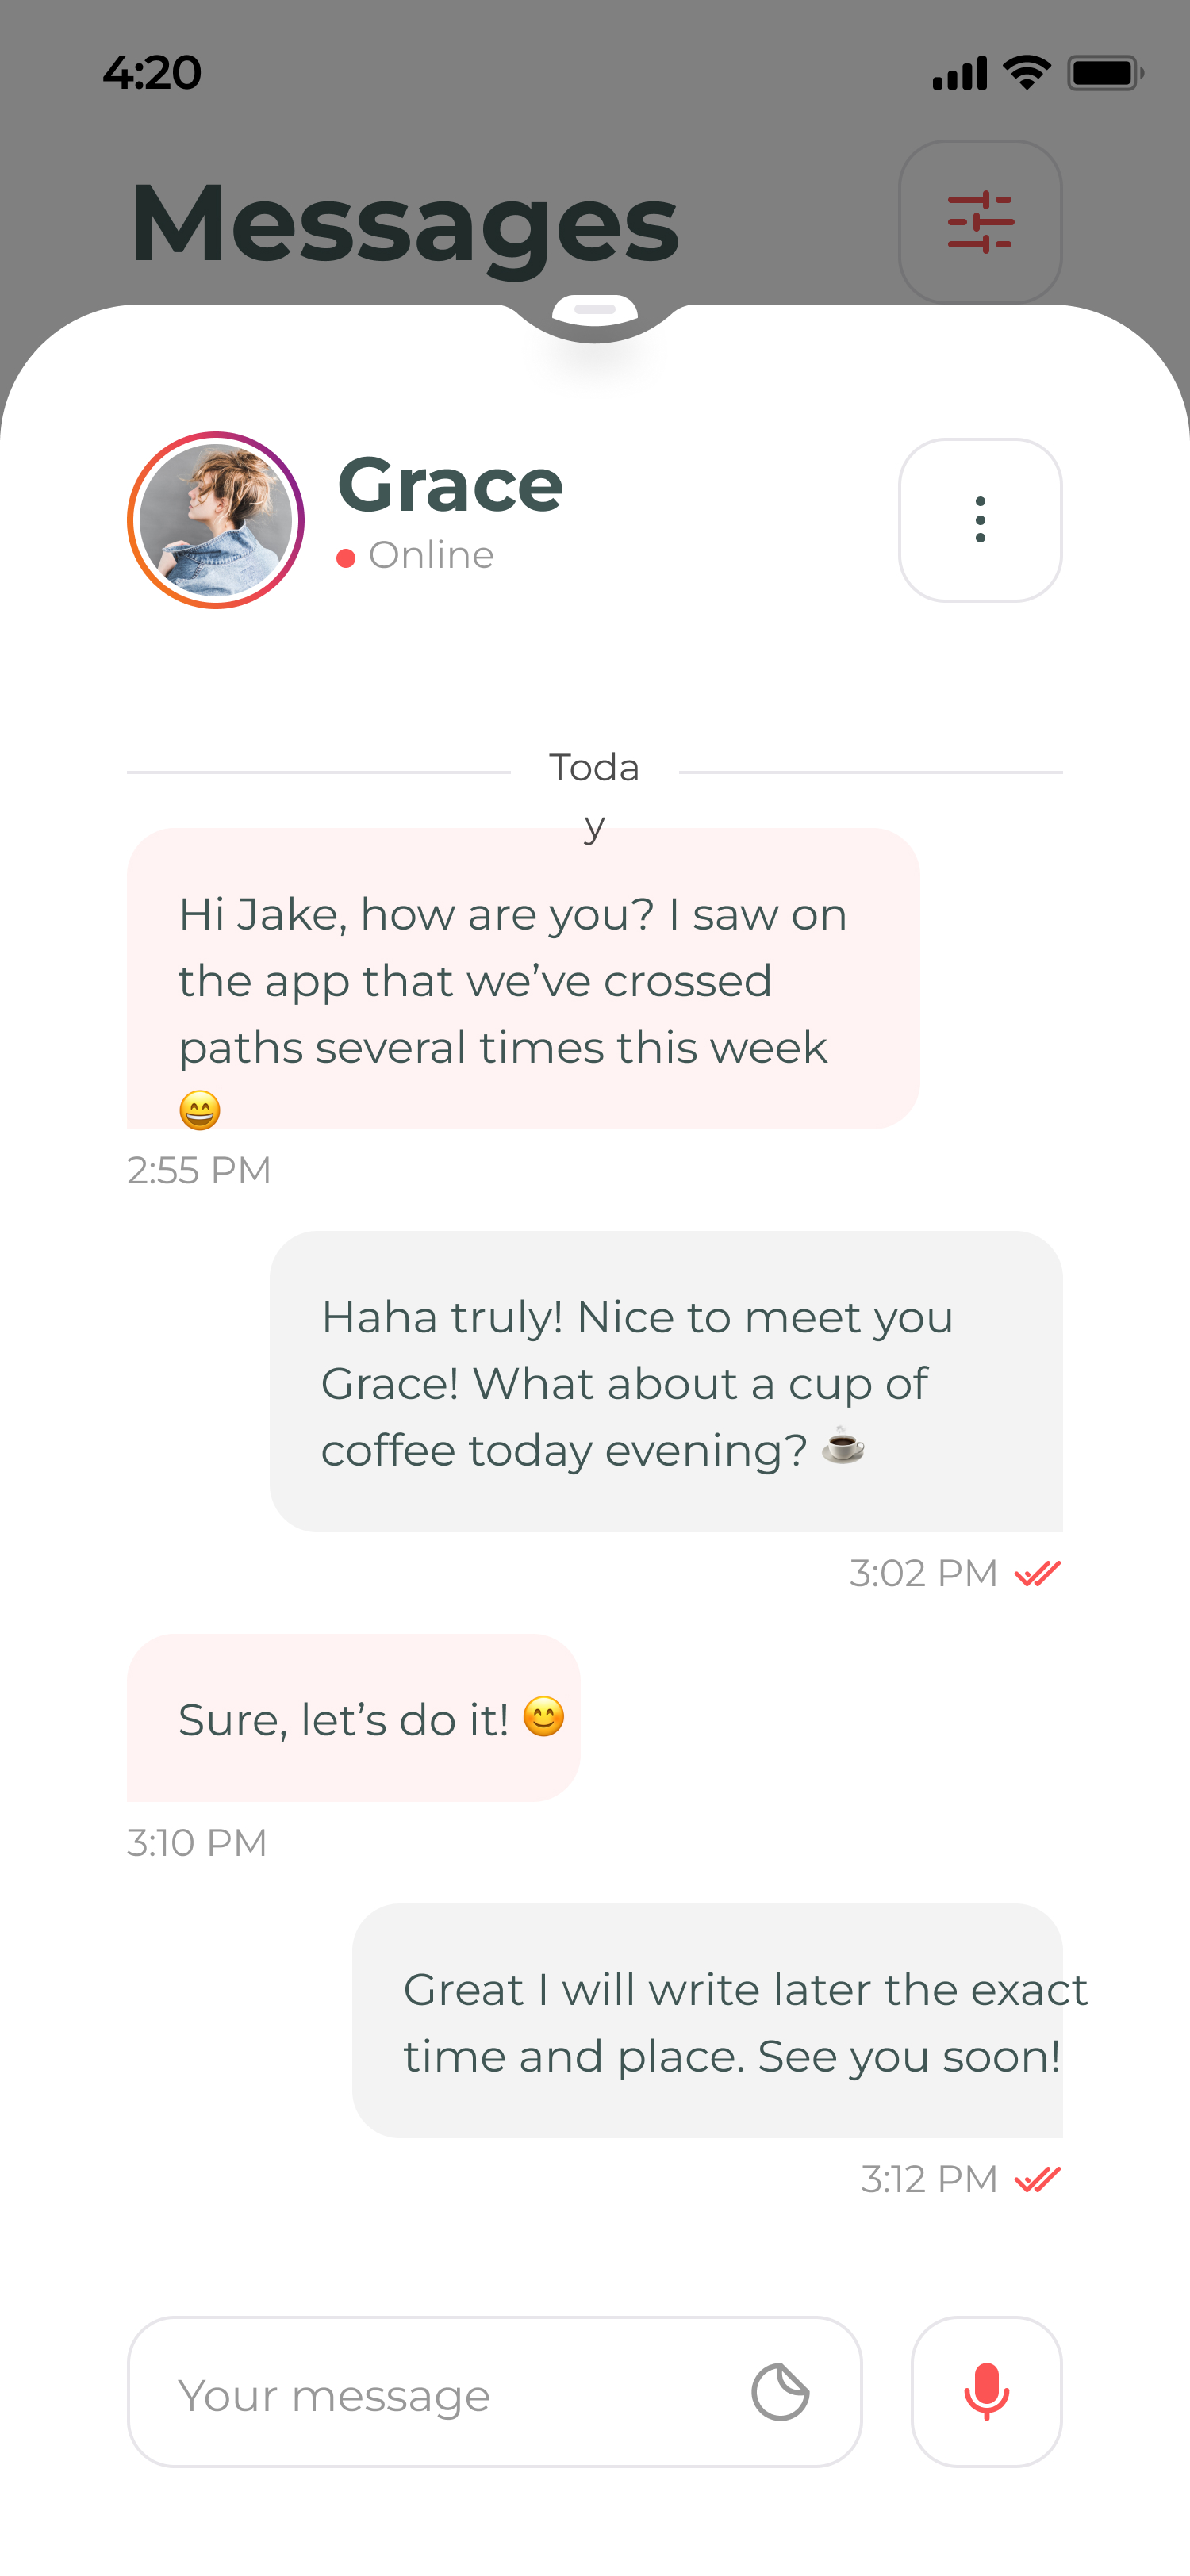Tap the 4:20 clock in status bar
The height and width of the screenshot is (2576, 1190).
pyautogui.click(x=152, y=73)
